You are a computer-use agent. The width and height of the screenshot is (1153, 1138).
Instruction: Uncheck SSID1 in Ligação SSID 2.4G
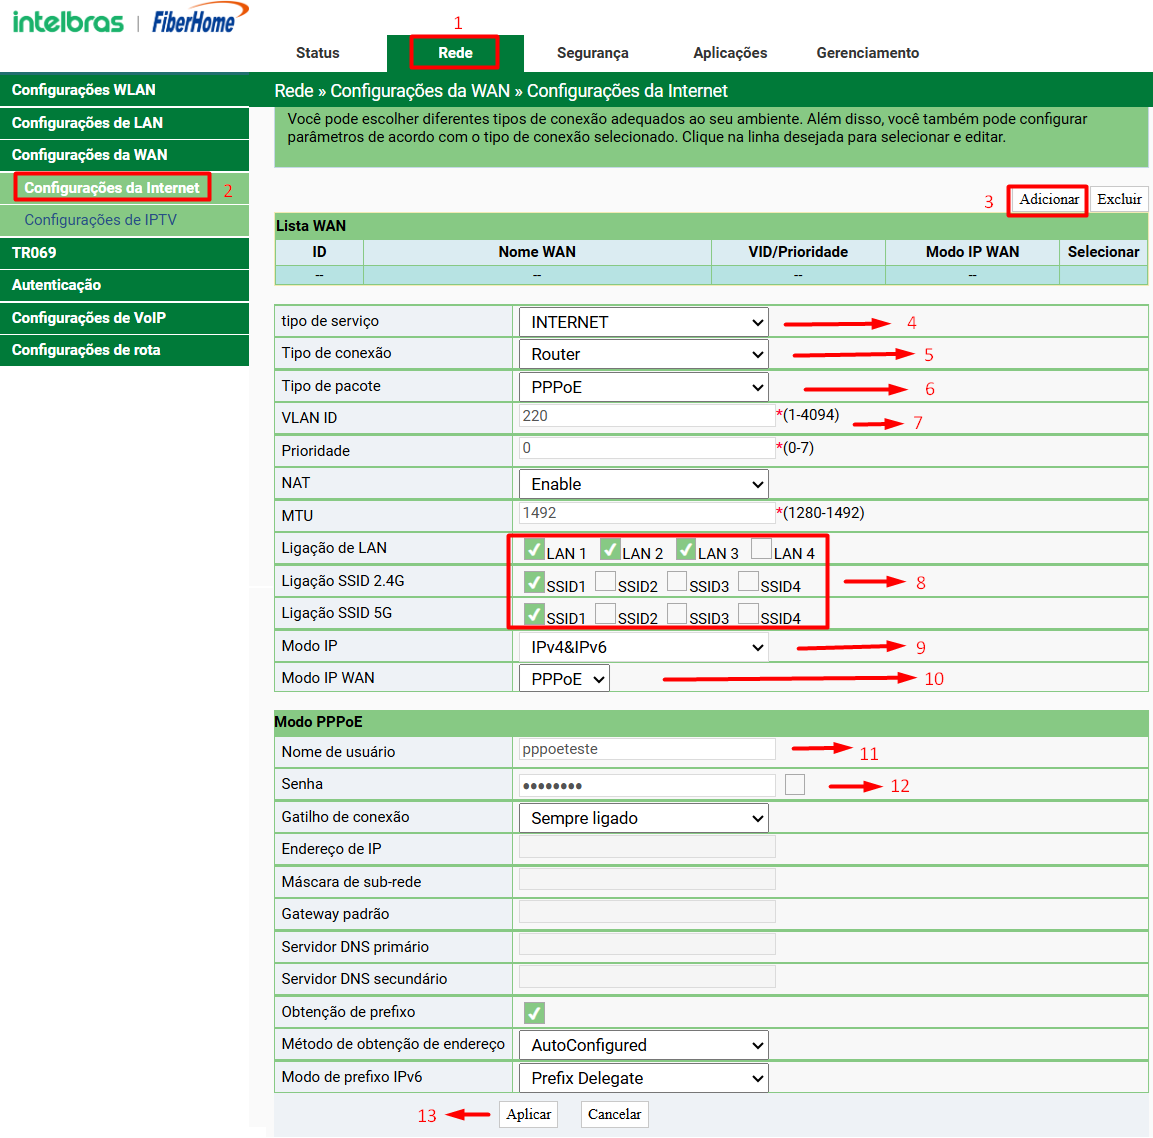[535, 583]
